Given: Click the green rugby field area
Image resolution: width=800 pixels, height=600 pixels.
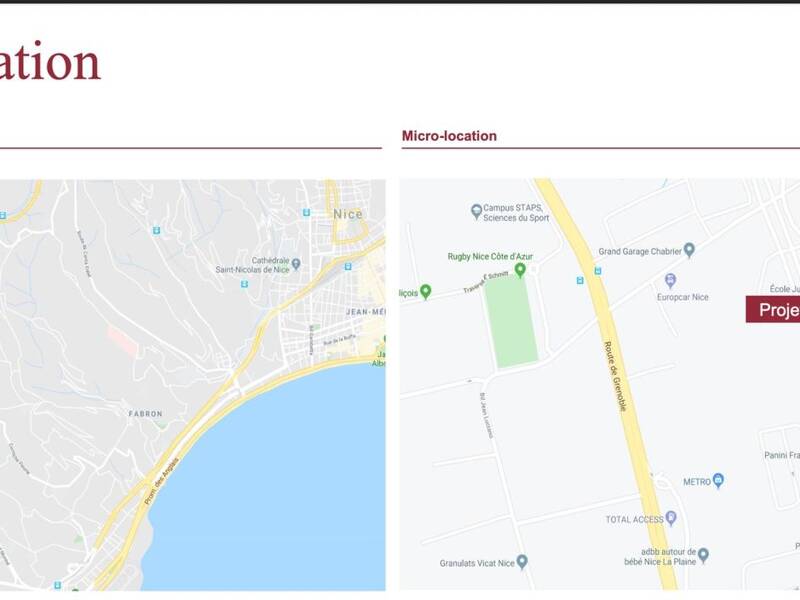Looking at the screenshot, I should [x=511, y=320].
